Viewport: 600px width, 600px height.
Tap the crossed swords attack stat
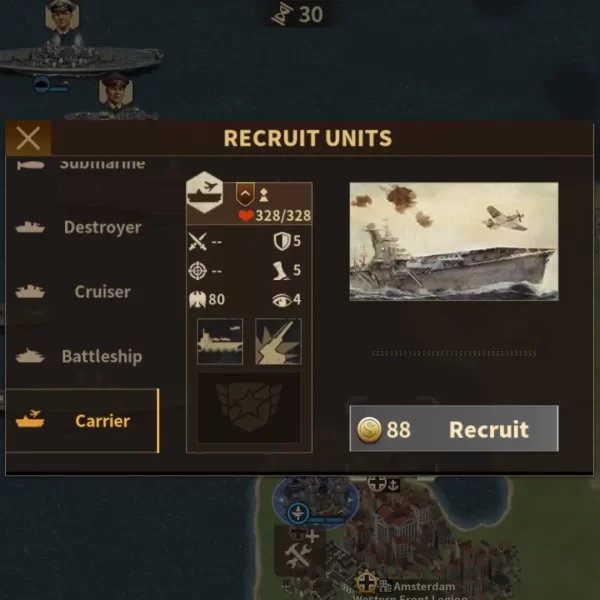tap(197, 241)
